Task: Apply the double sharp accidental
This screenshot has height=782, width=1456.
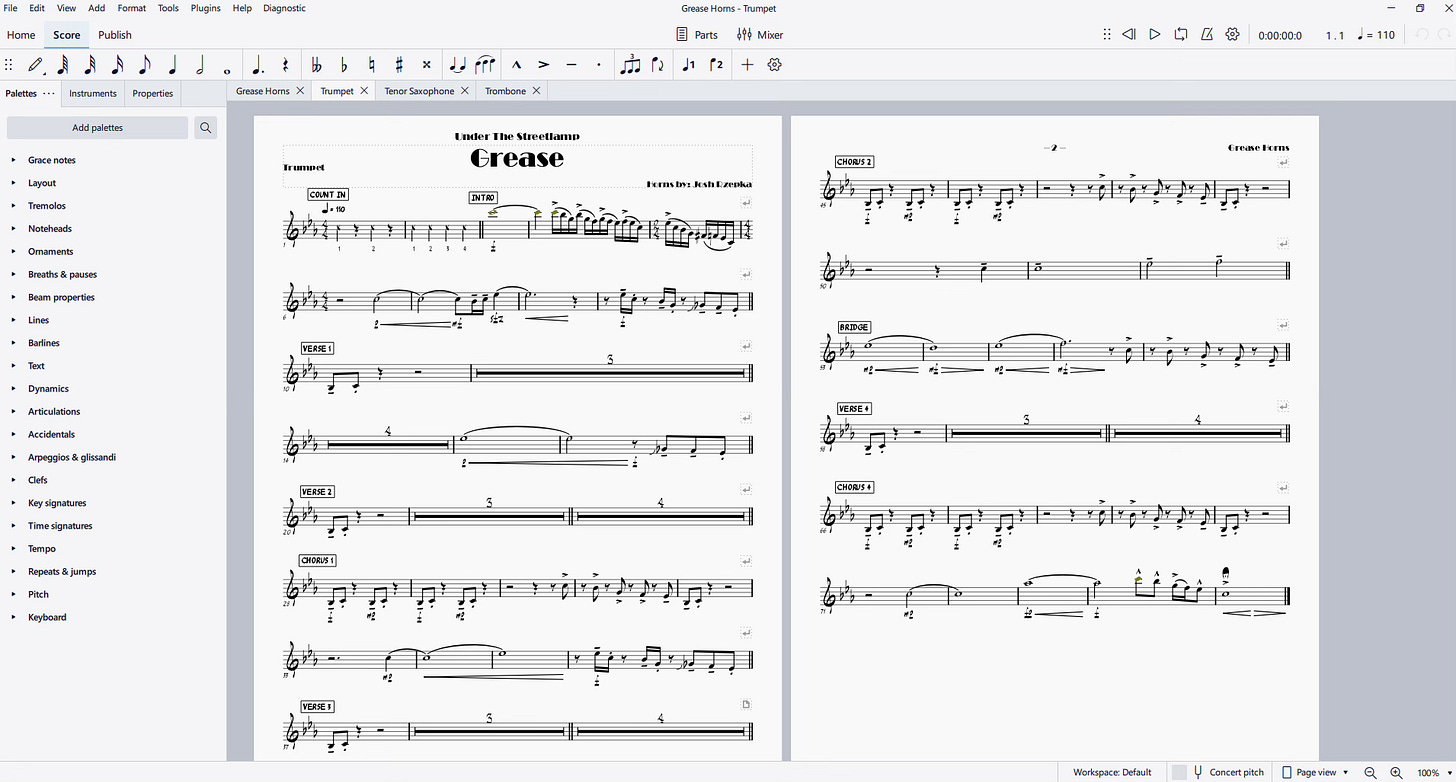Action: coord(426,65)
